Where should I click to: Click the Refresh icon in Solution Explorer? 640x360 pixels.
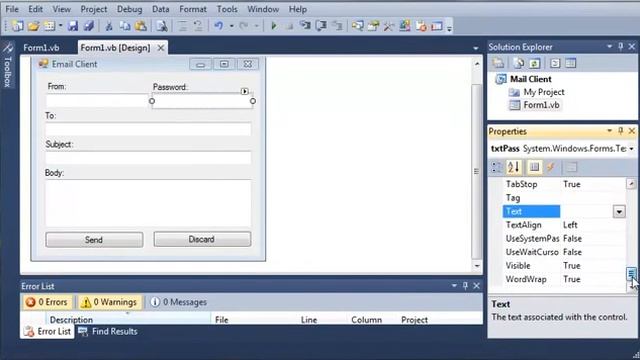click(534, 63)
